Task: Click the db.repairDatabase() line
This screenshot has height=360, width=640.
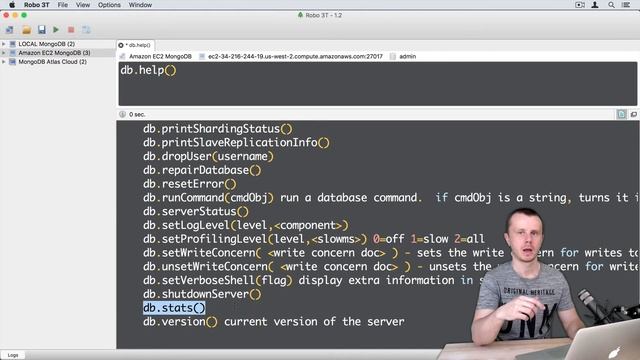Action: [x=202, y=170]
